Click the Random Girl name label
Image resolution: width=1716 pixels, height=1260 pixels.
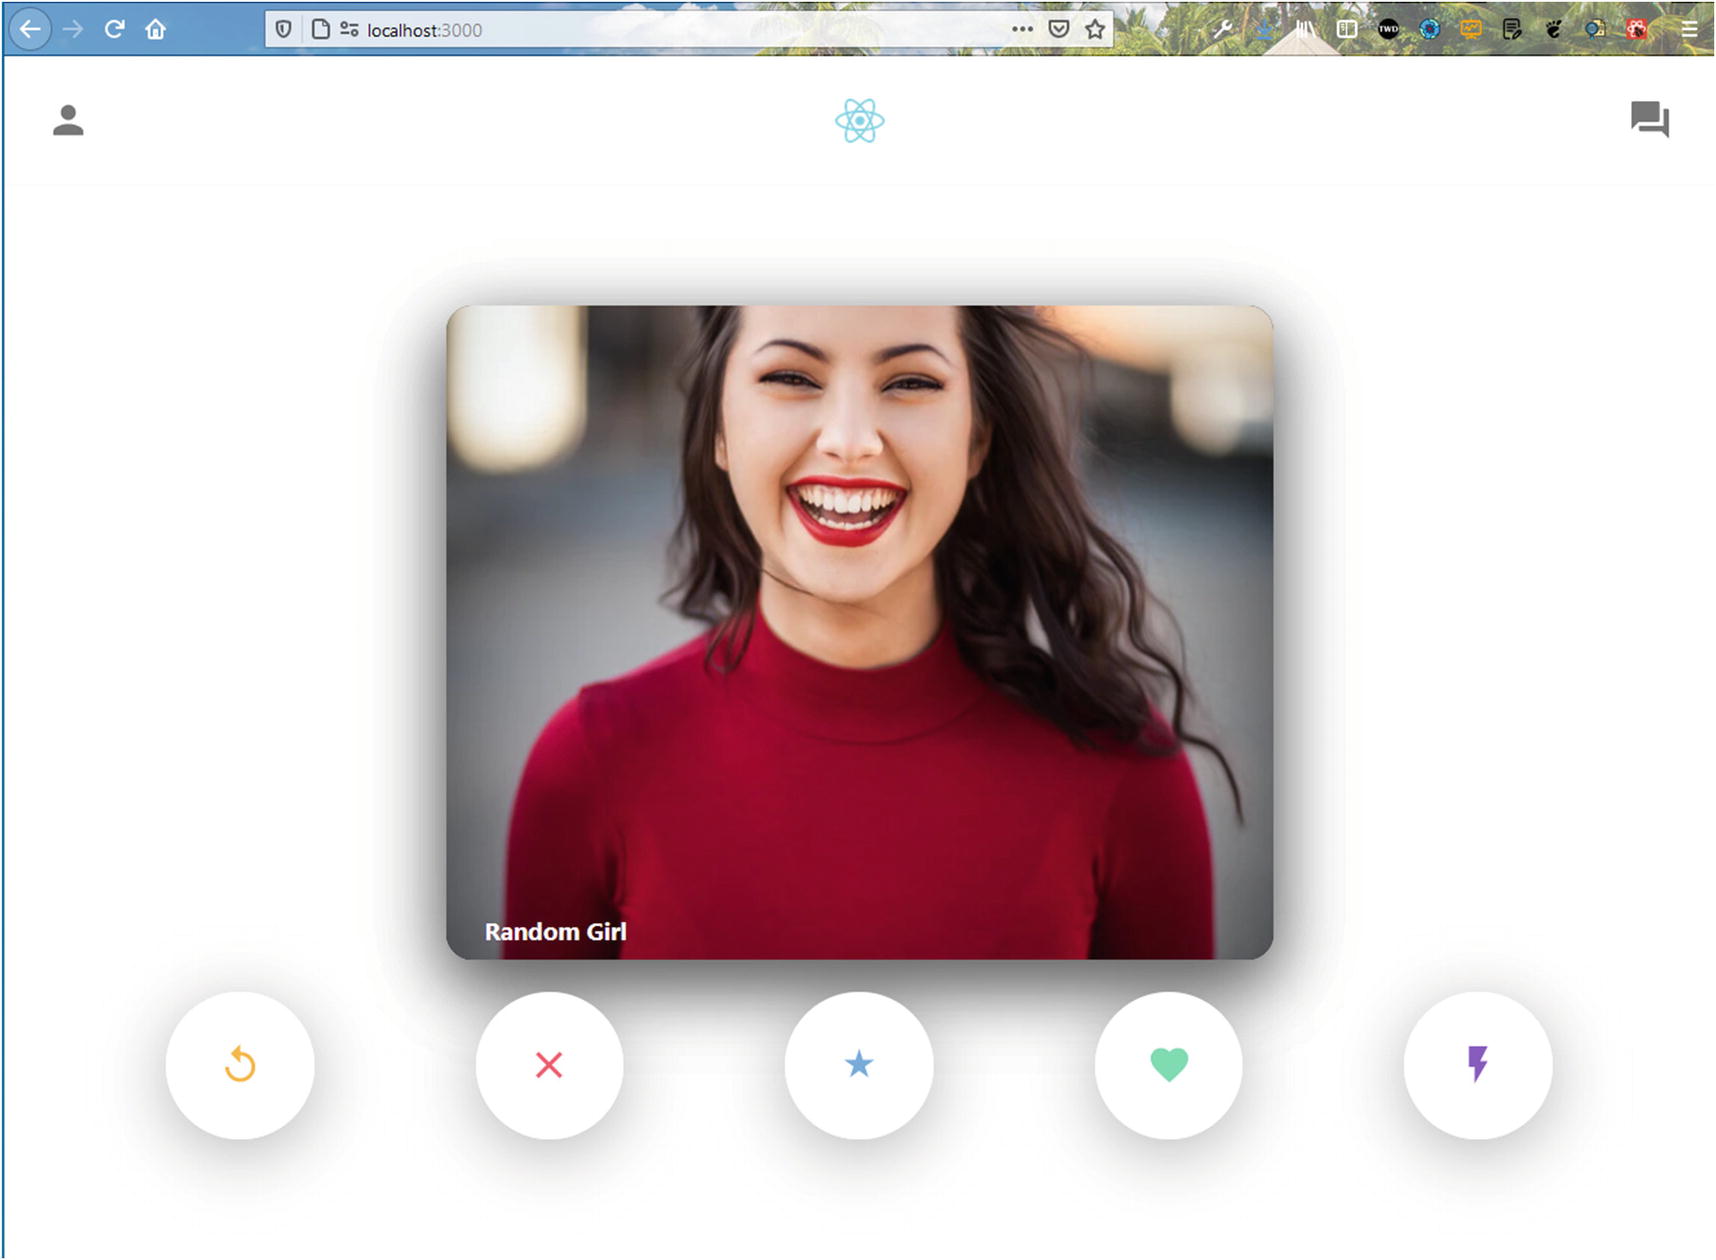pos(555,932)
